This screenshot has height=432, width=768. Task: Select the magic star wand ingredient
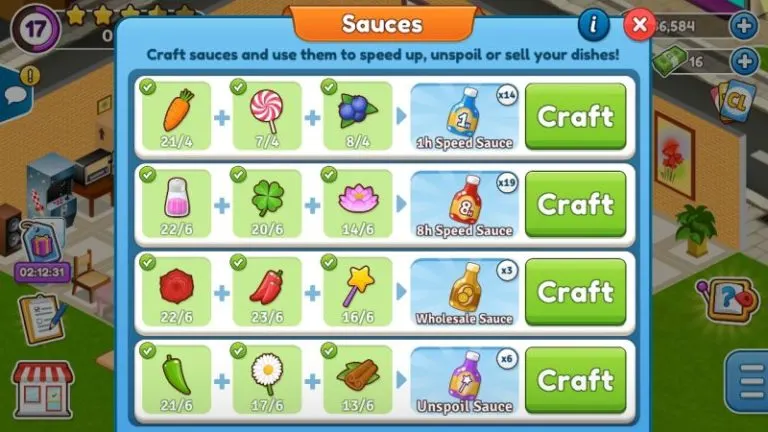[358, 292]
